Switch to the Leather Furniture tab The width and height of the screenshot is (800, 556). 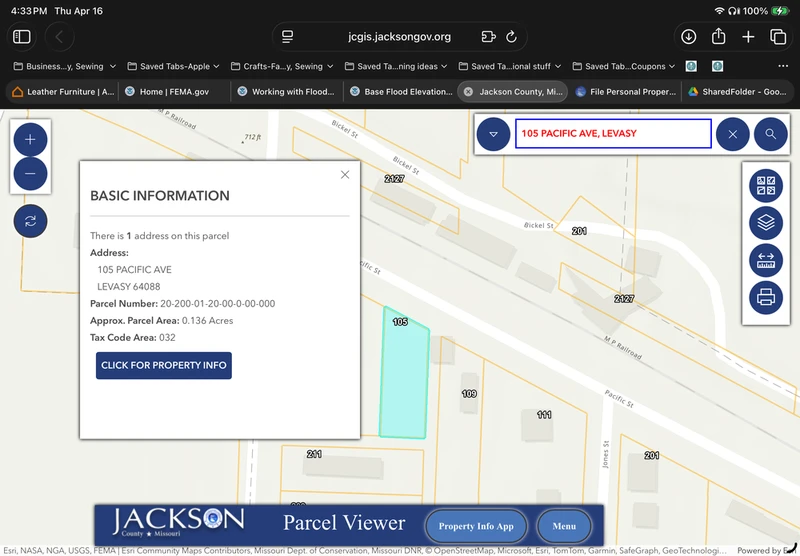click(x=62, y=92)
